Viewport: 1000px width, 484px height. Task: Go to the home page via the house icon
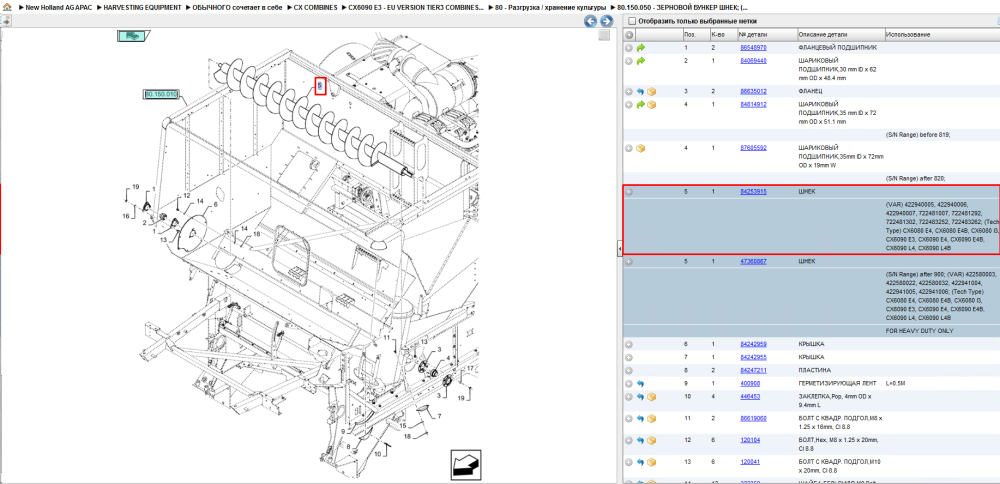[8, 7]
